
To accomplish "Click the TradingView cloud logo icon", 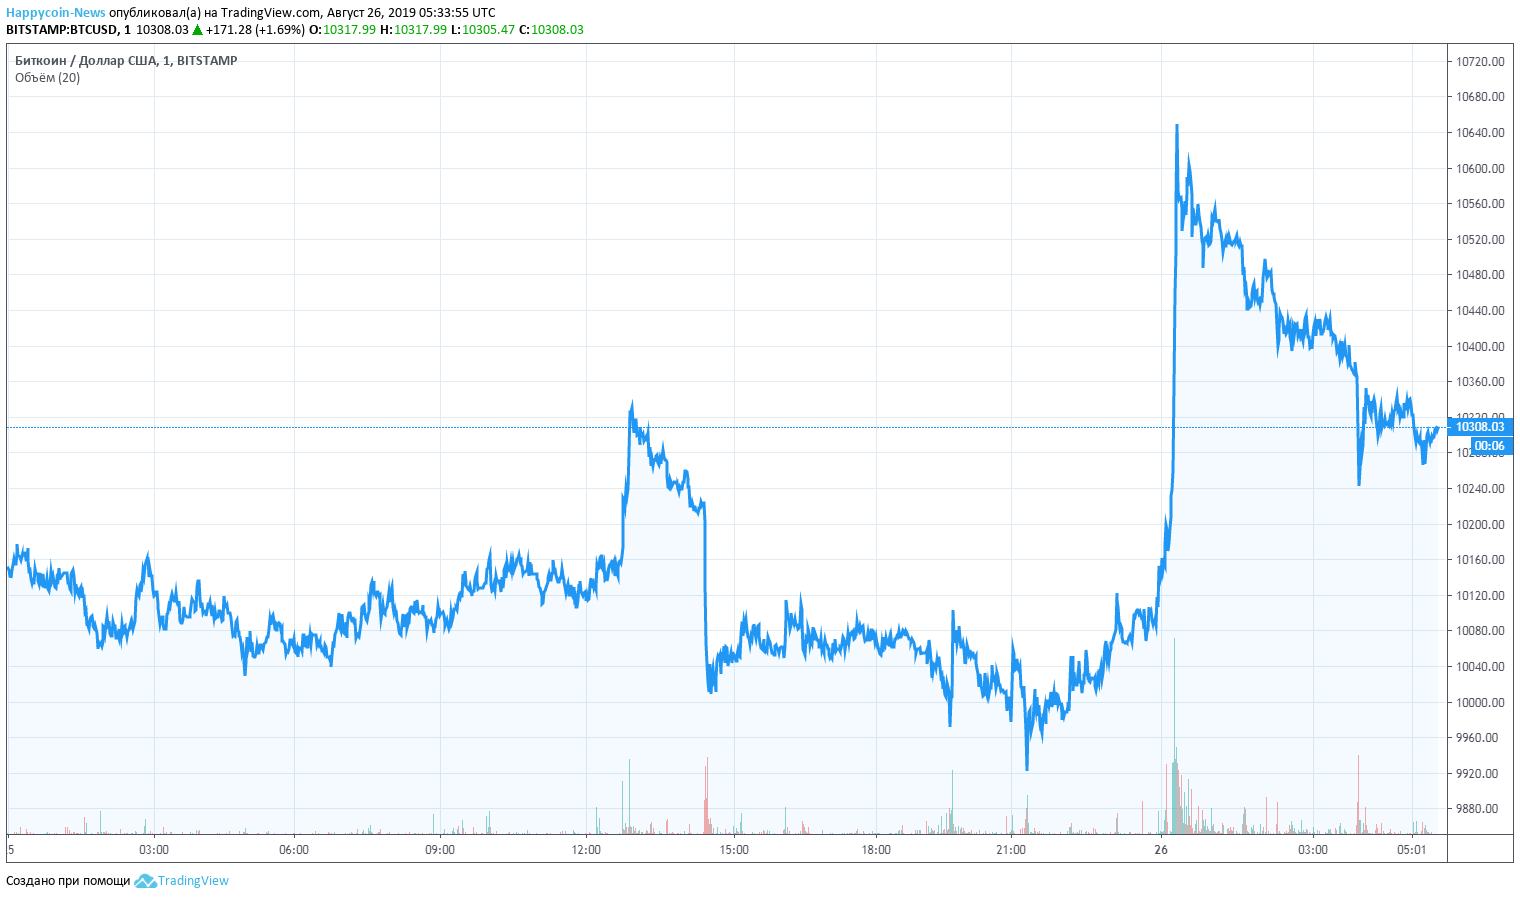I will click(145, 881).
